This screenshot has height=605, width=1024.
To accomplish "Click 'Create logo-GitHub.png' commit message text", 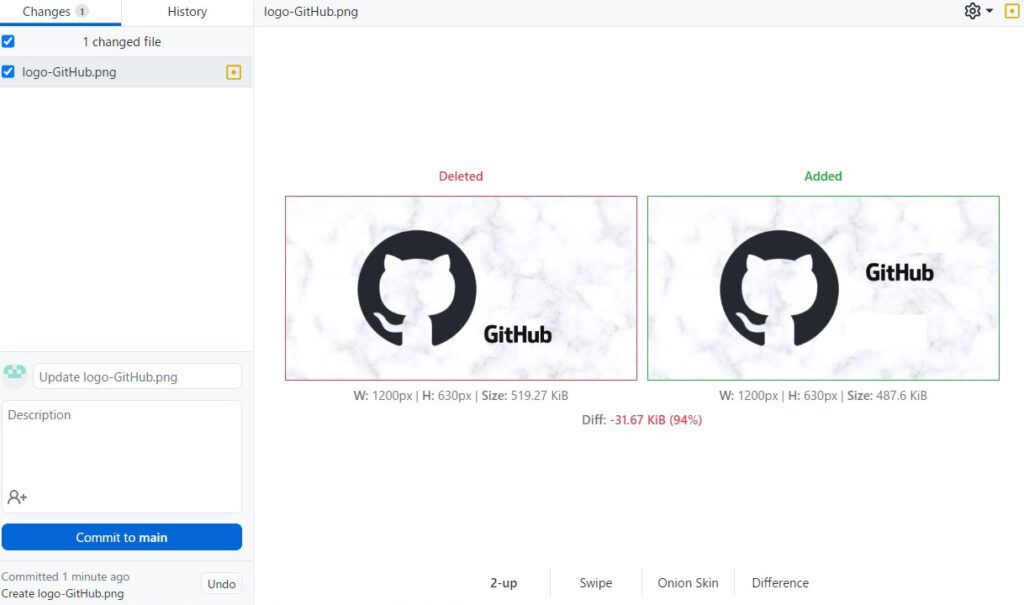I will coord(63,593).
